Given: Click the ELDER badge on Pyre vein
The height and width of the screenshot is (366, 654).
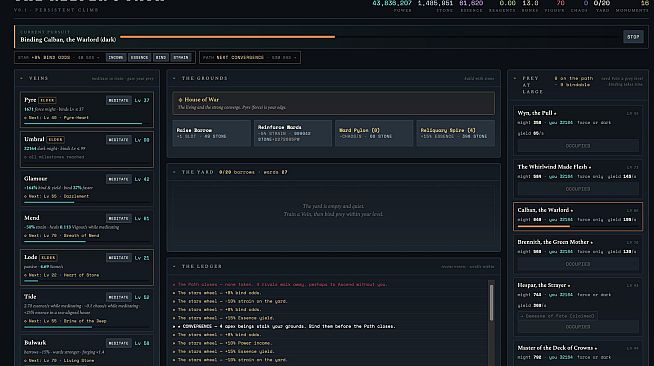Looking at the screenshot, I should [x=47, y=100].
